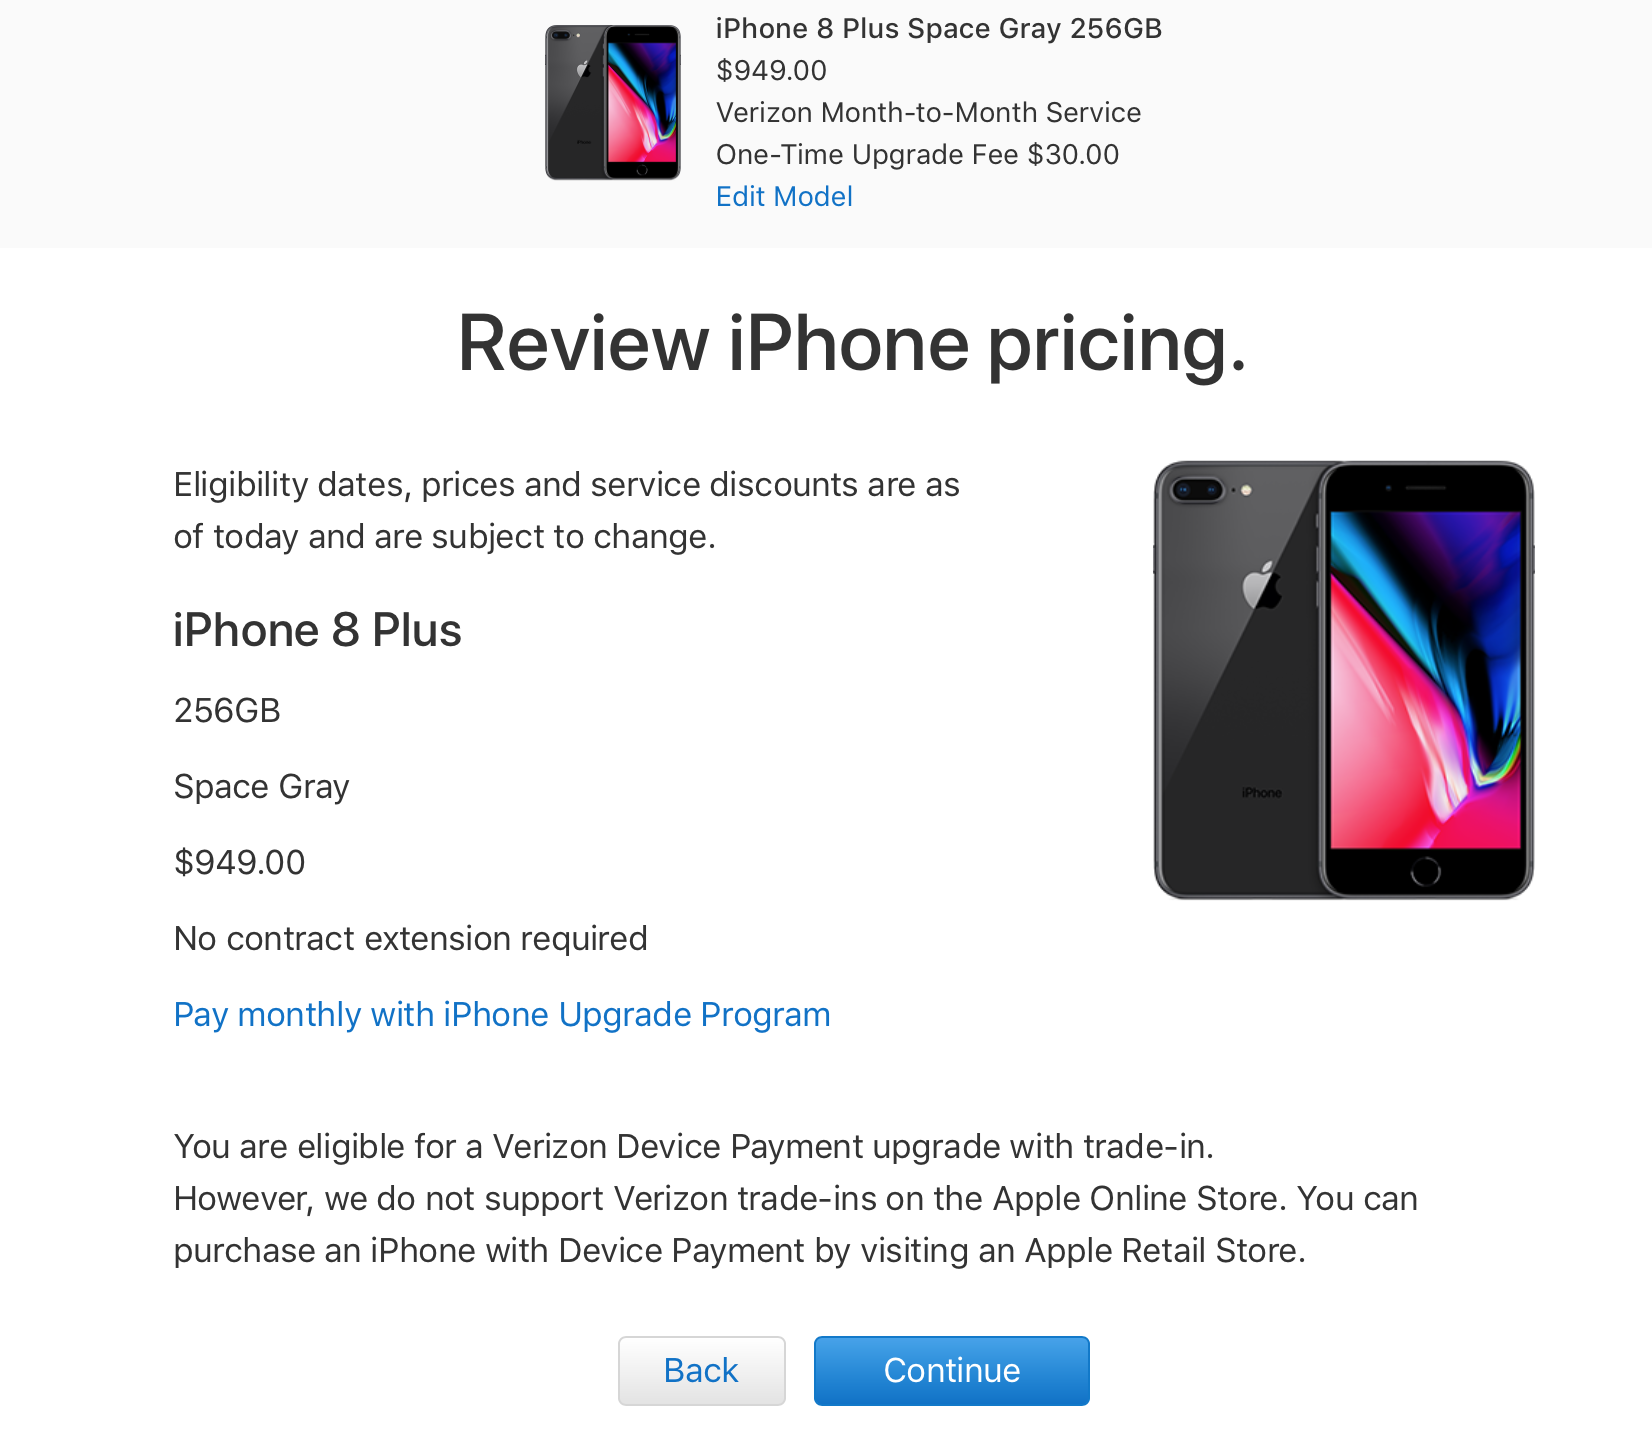Click the iPhone 8 Plus subheading
This screenshot has width=1652, height=1436.
[x=318, y=630]
